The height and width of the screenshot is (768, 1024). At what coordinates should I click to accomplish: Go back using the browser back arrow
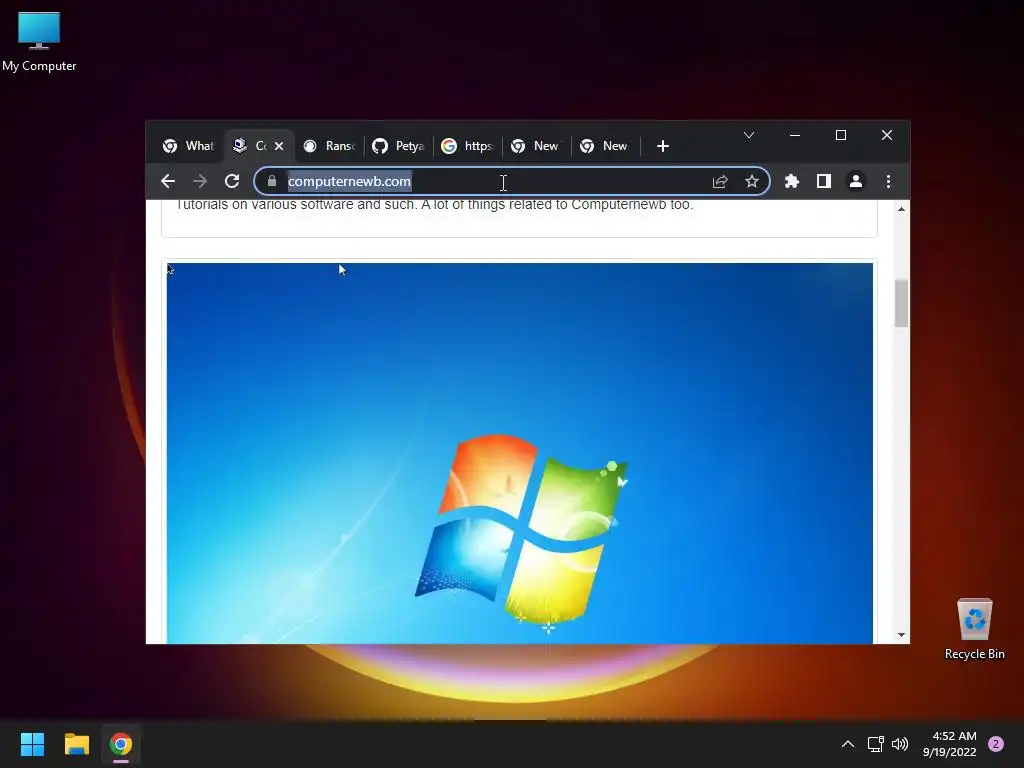coord(168,181)
